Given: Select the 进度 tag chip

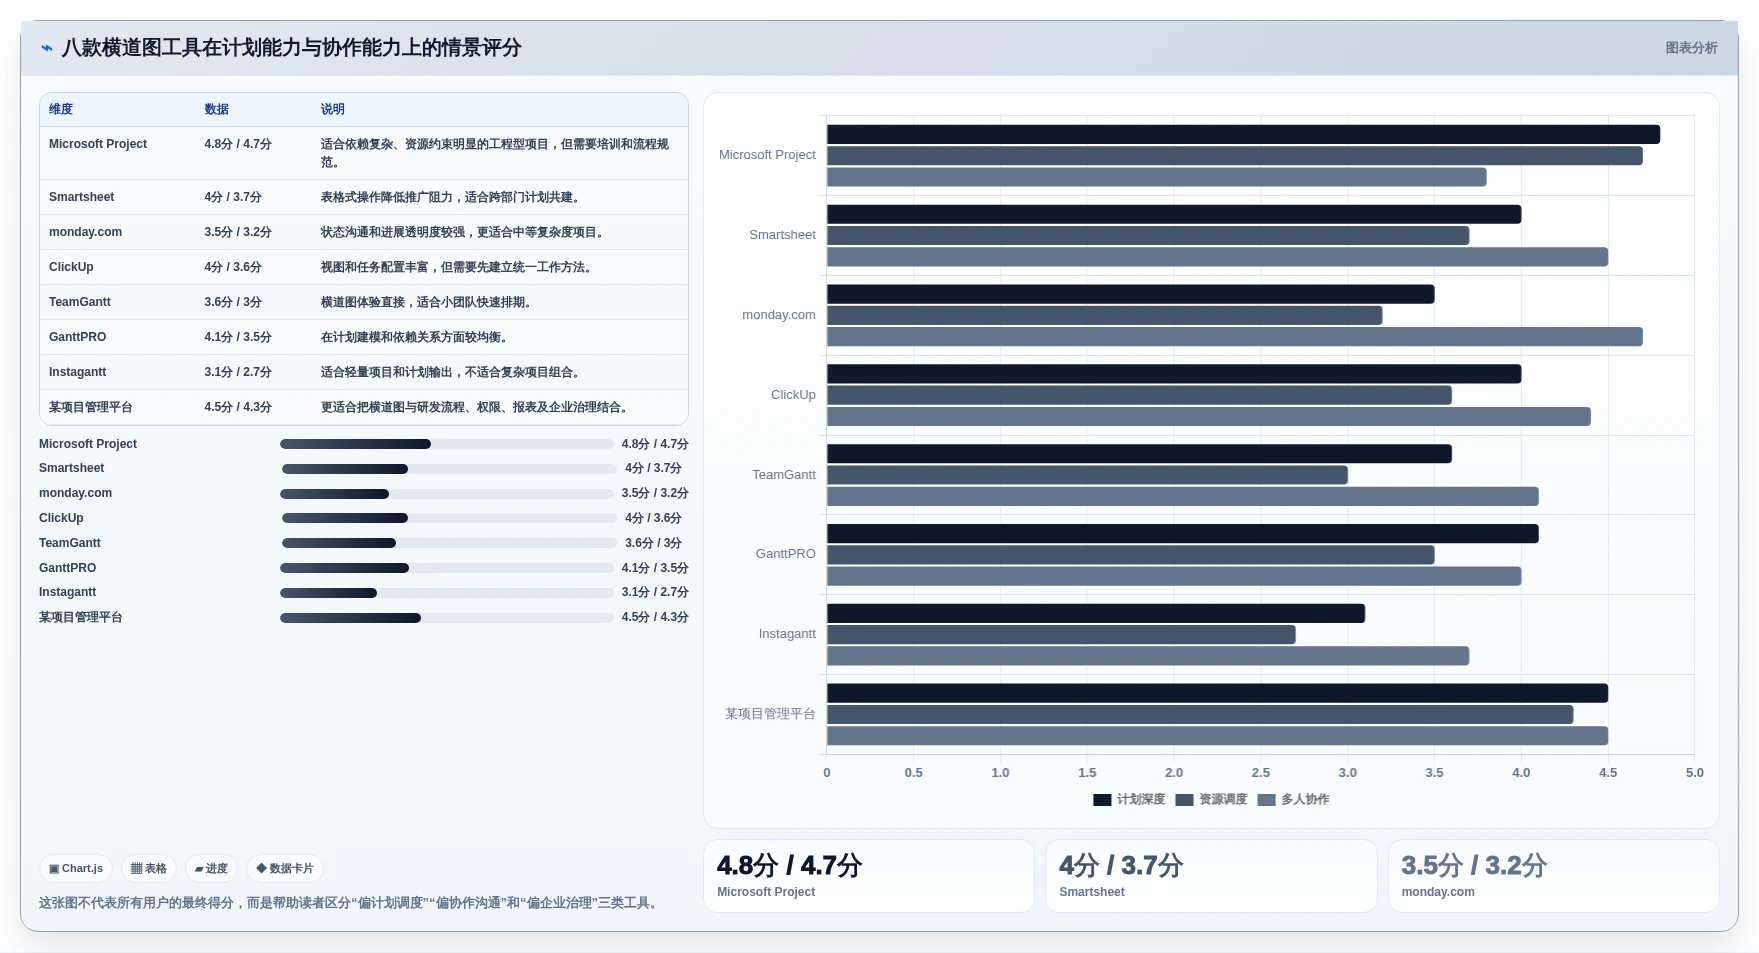Looking at the screenshot, I should (211, 869).
